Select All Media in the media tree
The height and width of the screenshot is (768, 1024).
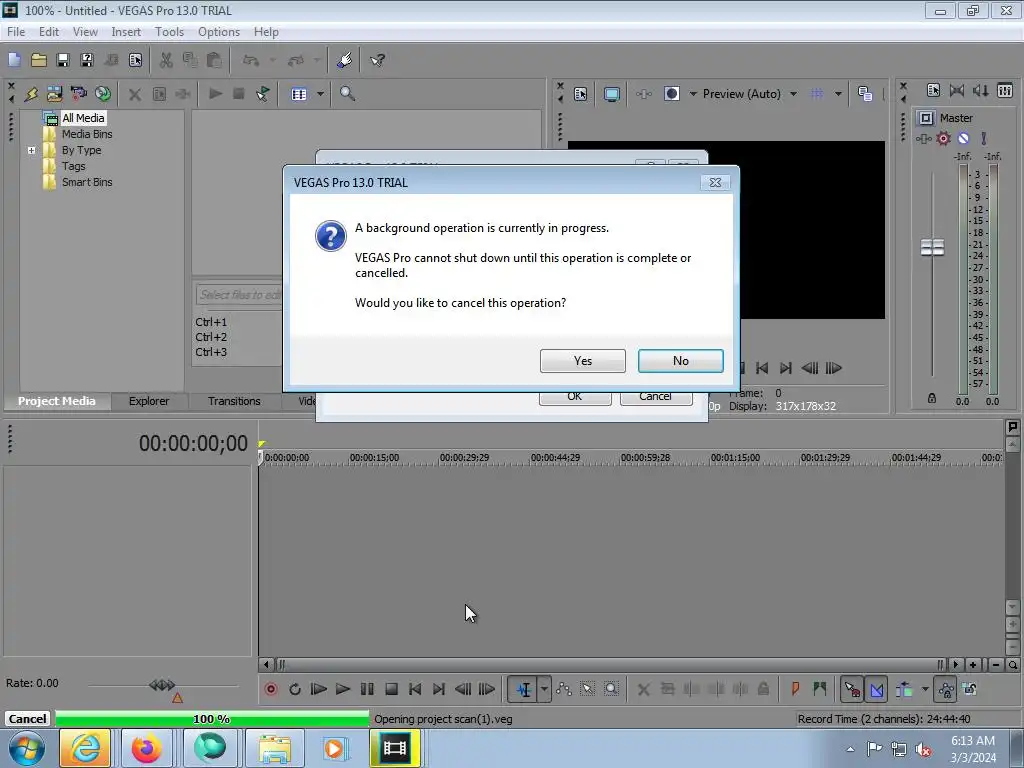coord(83,118)
